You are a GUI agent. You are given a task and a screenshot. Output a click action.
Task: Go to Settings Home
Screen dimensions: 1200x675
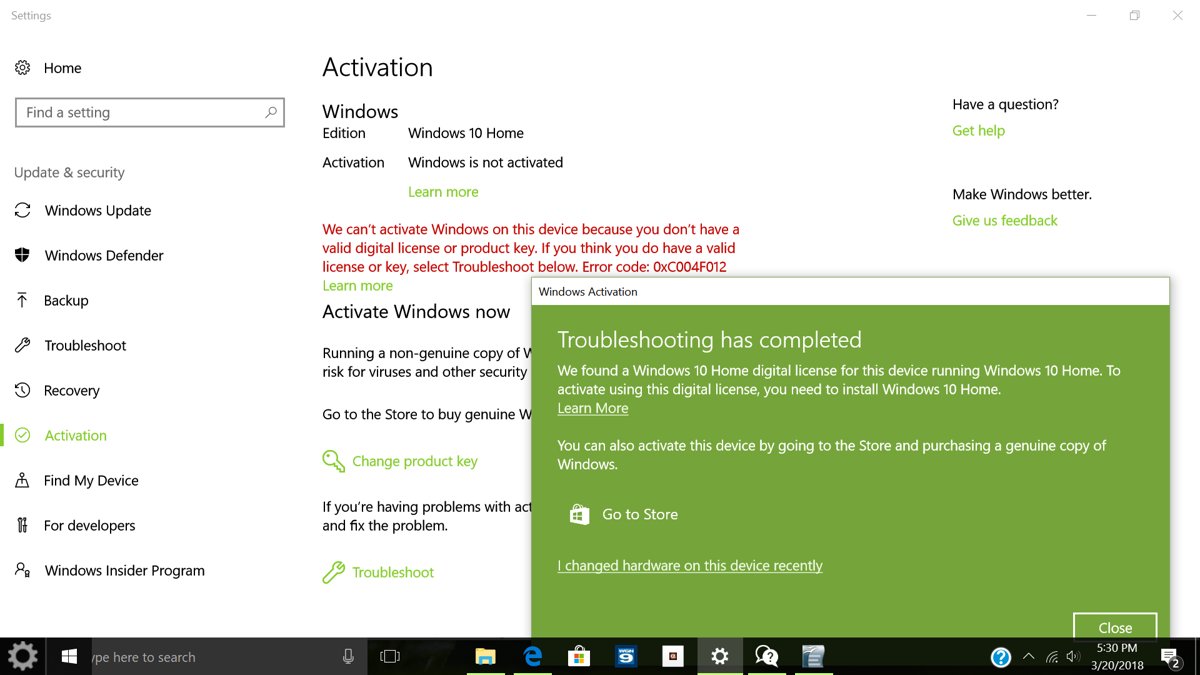(x=48, y=68)
